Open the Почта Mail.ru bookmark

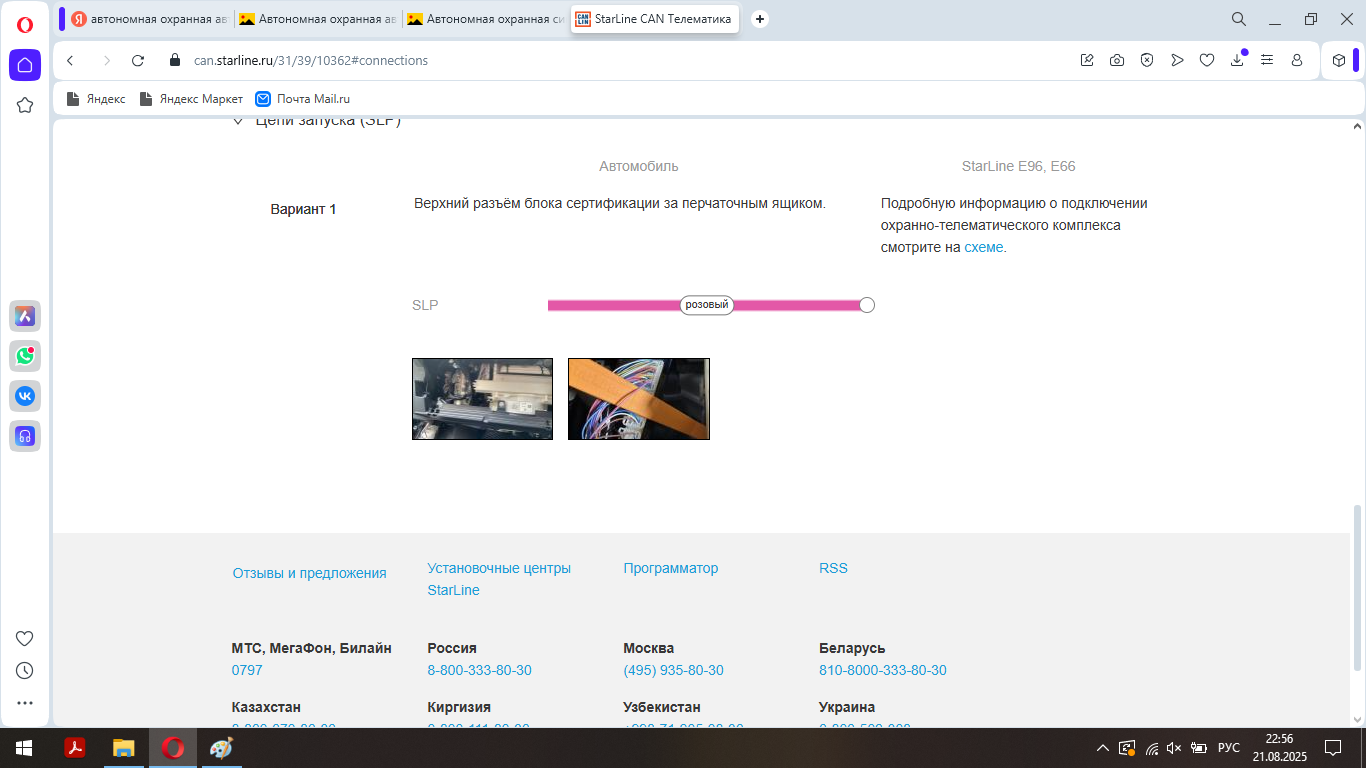pos(303,99)
